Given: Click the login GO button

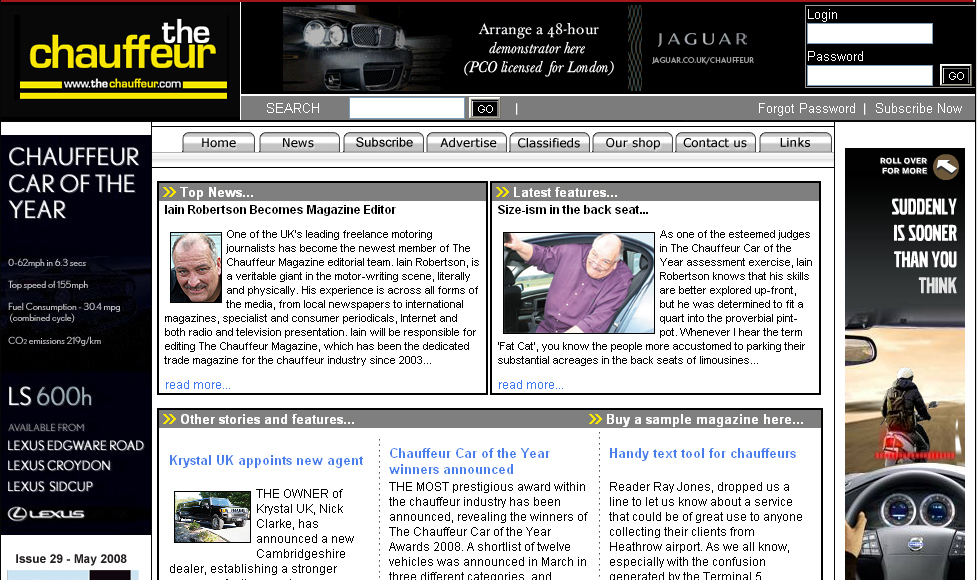Looking at the screenshot, I should coord(956,75).
